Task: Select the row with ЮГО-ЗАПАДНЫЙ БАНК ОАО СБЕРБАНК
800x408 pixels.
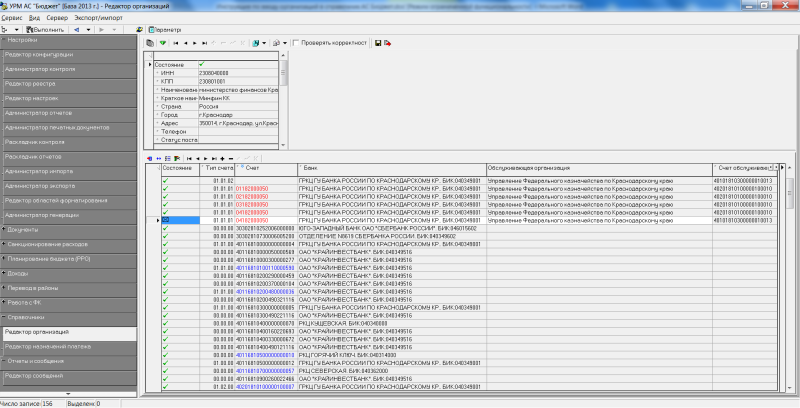Action: [x=469, y=228]
